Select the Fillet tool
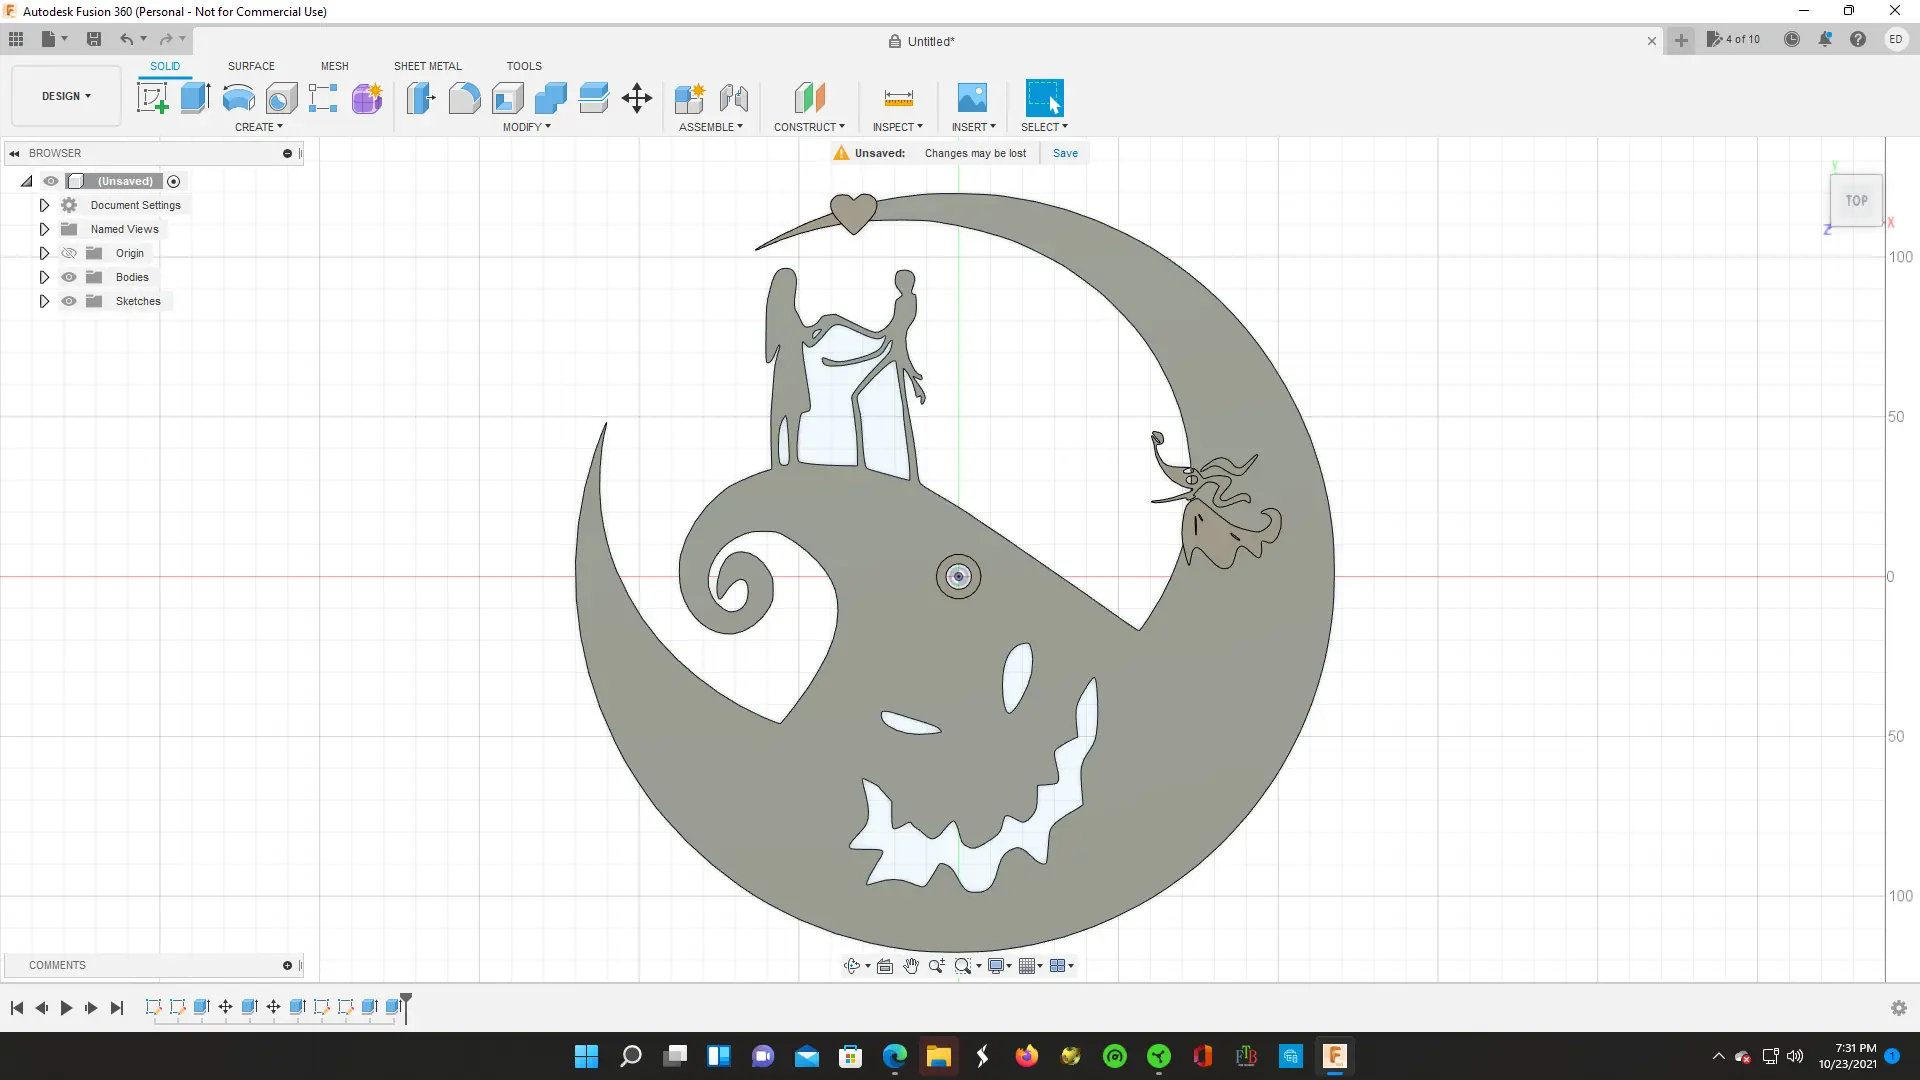The image size is (1920, 1080). point(464,98)
